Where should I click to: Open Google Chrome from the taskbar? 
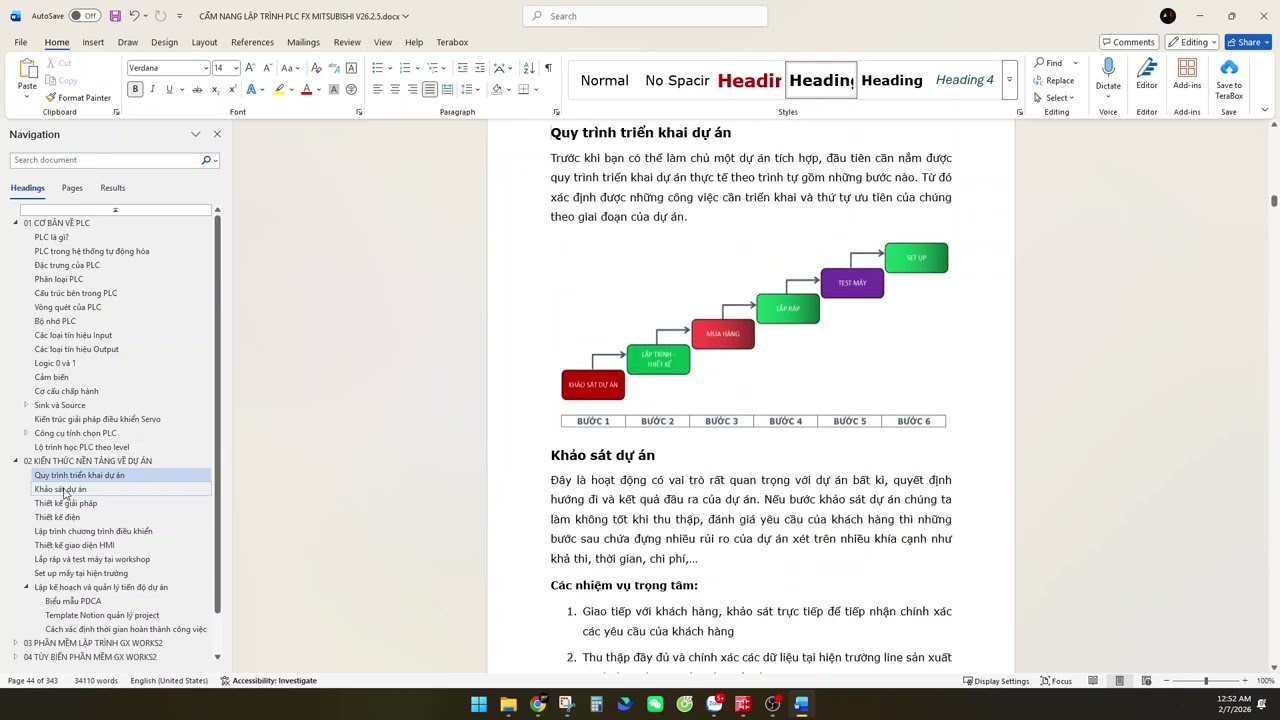538,705
